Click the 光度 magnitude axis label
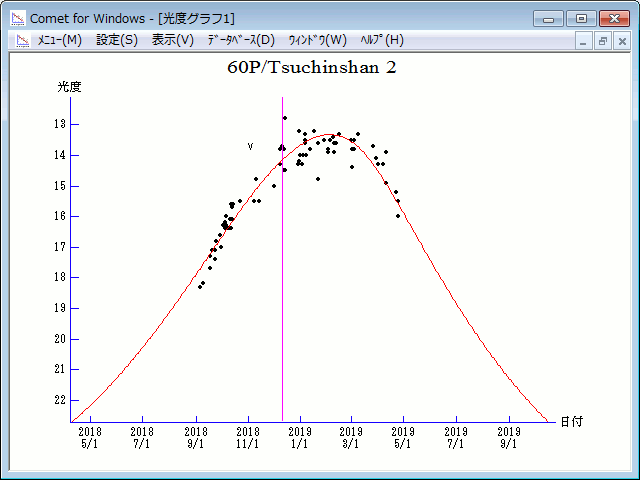 (x=69, y=87)
